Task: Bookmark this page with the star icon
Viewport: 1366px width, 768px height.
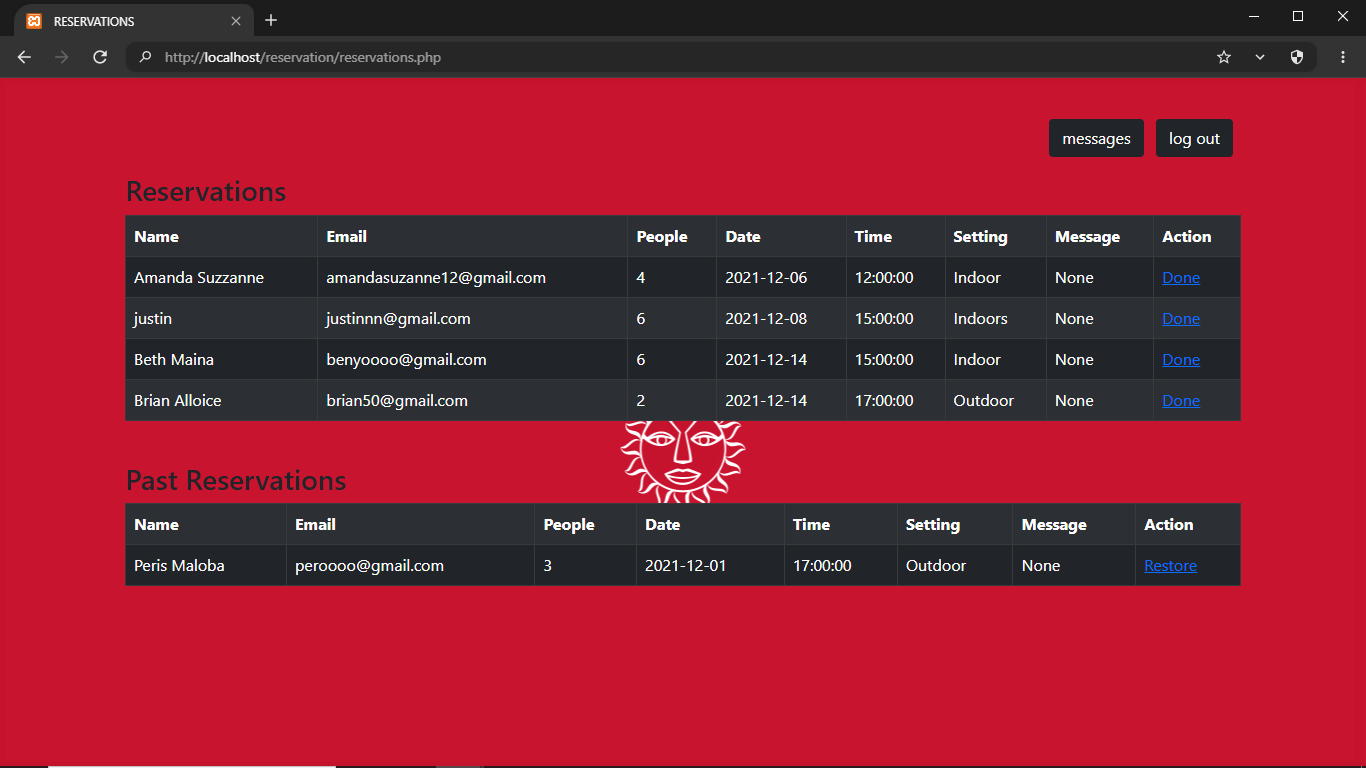Action: pos(1224,57)
